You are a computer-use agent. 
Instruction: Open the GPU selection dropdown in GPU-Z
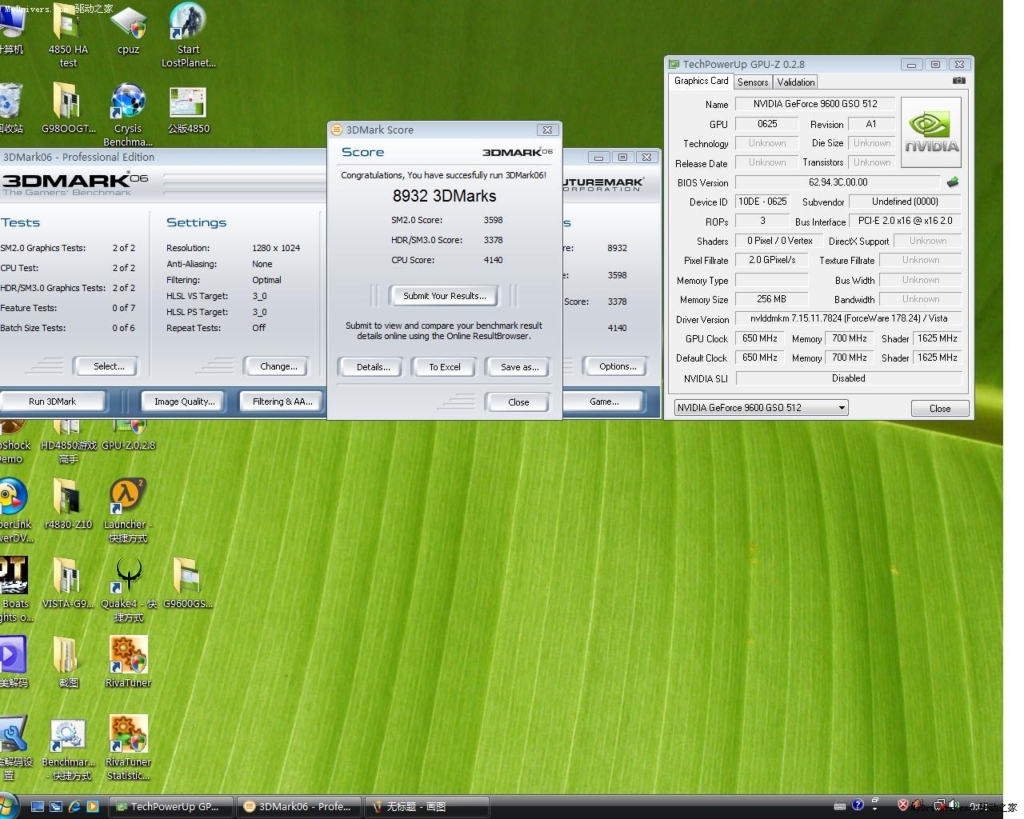[761, 408]
